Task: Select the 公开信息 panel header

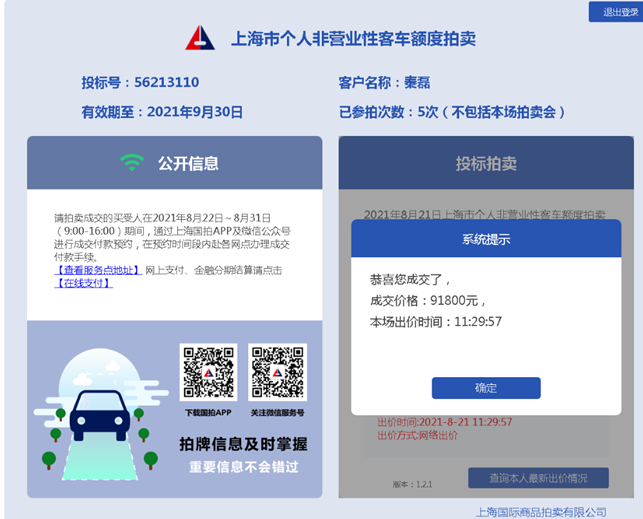Action: tap(175, 163)
